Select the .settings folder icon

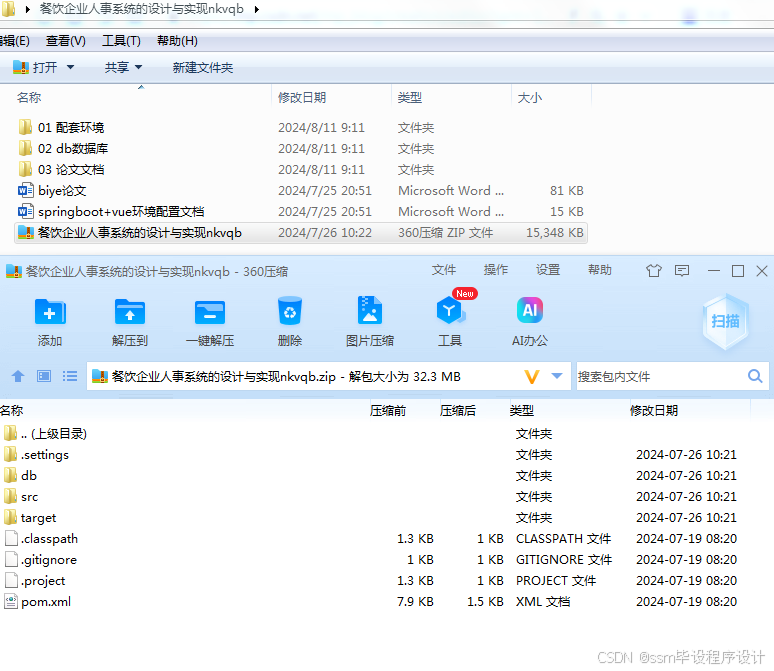click(x=10, y=454)
